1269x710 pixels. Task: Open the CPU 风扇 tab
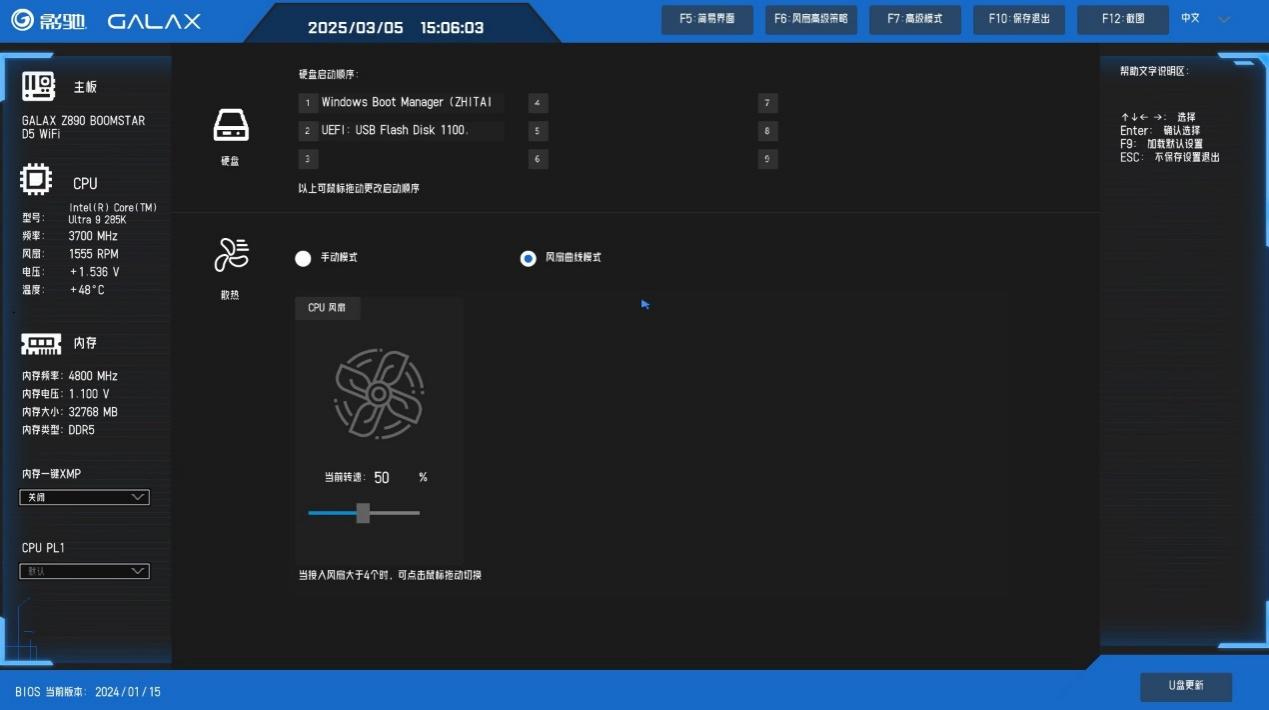(327, 308)
